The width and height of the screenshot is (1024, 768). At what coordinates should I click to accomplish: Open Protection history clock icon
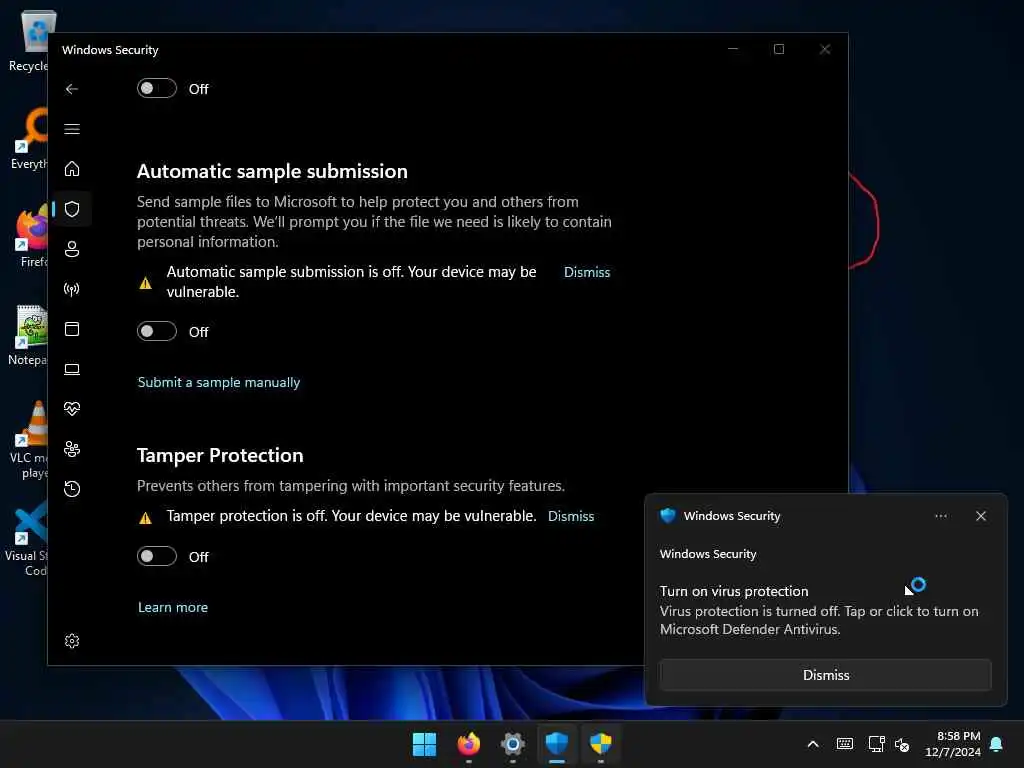(x=72, y=488)
